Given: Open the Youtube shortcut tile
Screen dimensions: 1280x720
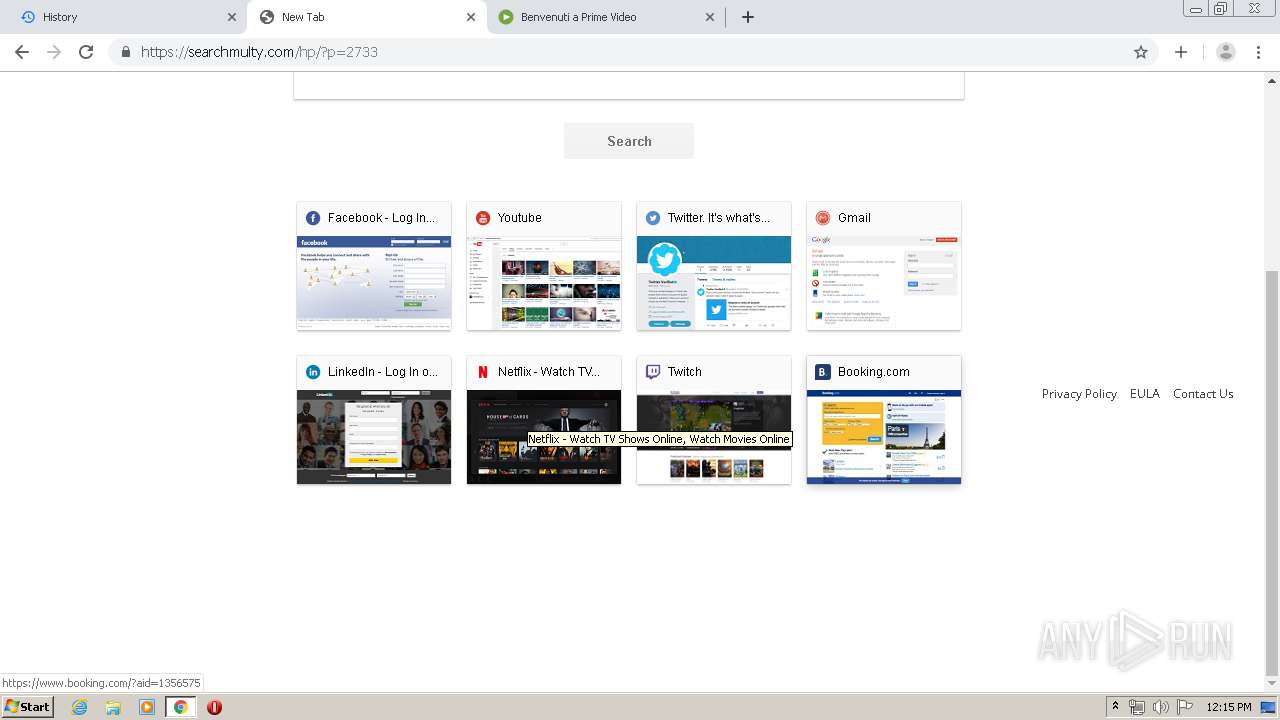Looking at the screenshot, I should (x=544, y=266).
